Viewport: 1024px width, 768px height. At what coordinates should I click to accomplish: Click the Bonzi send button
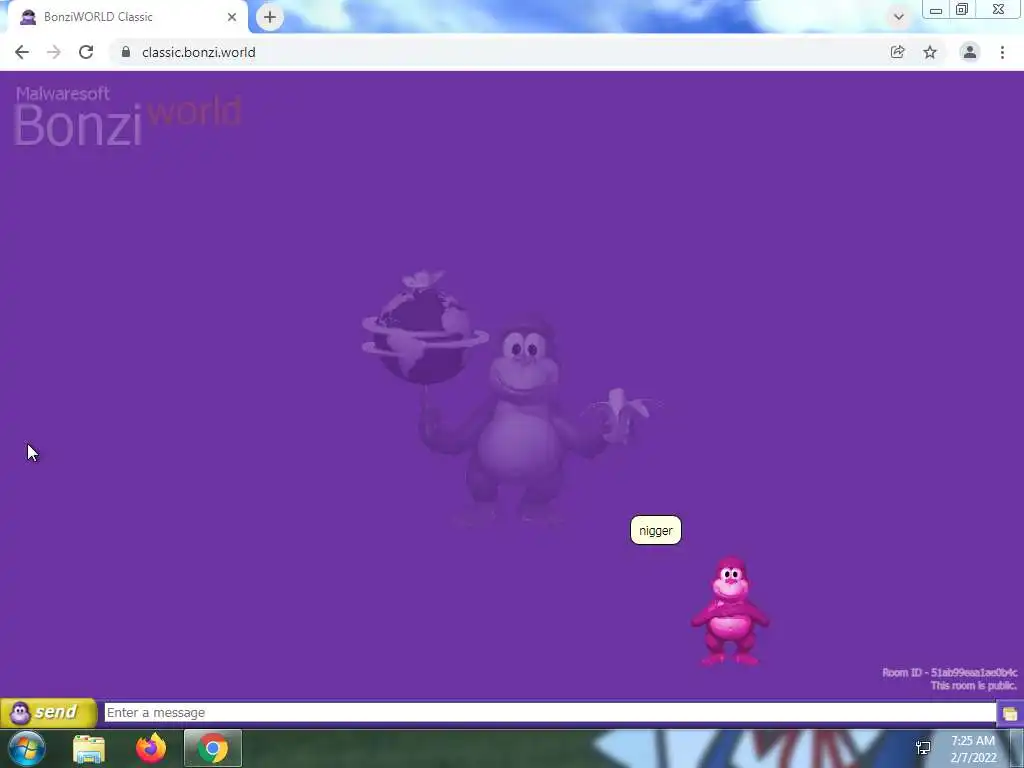(x=48, y=712)
